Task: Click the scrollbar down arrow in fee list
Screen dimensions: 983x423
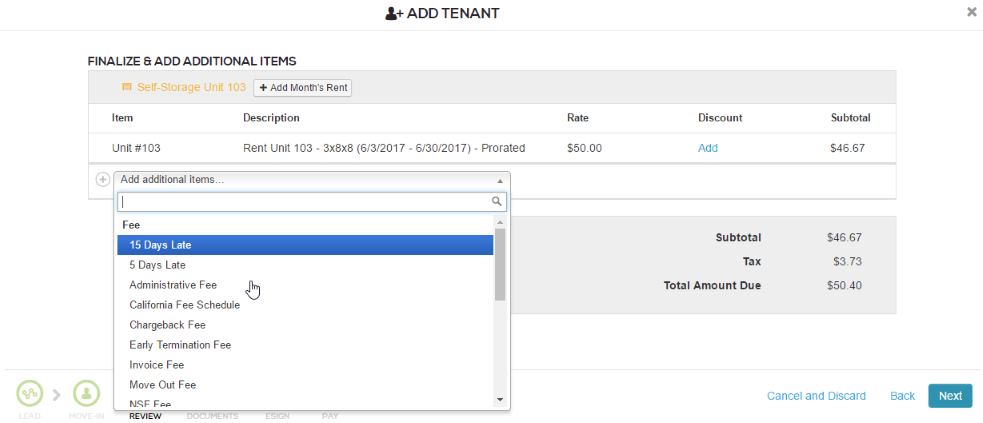Action: pos(501,399)
